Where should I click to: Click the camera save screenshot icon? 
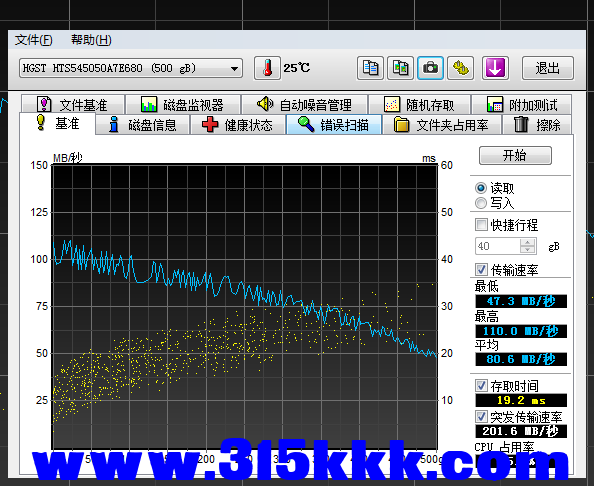point(430,68)
